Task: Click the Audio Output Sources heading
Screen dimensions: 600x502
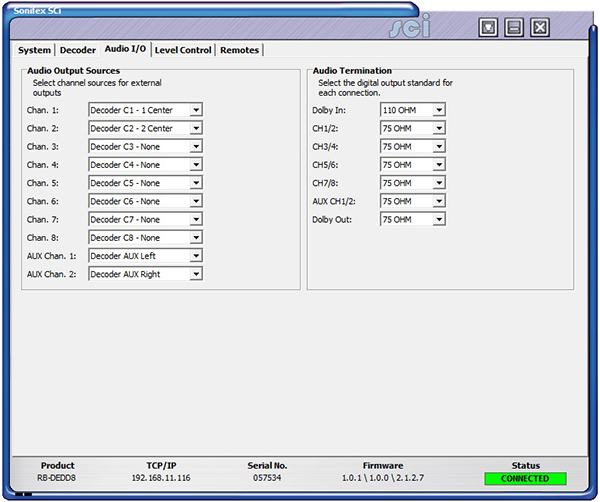Action: [73, 71]
